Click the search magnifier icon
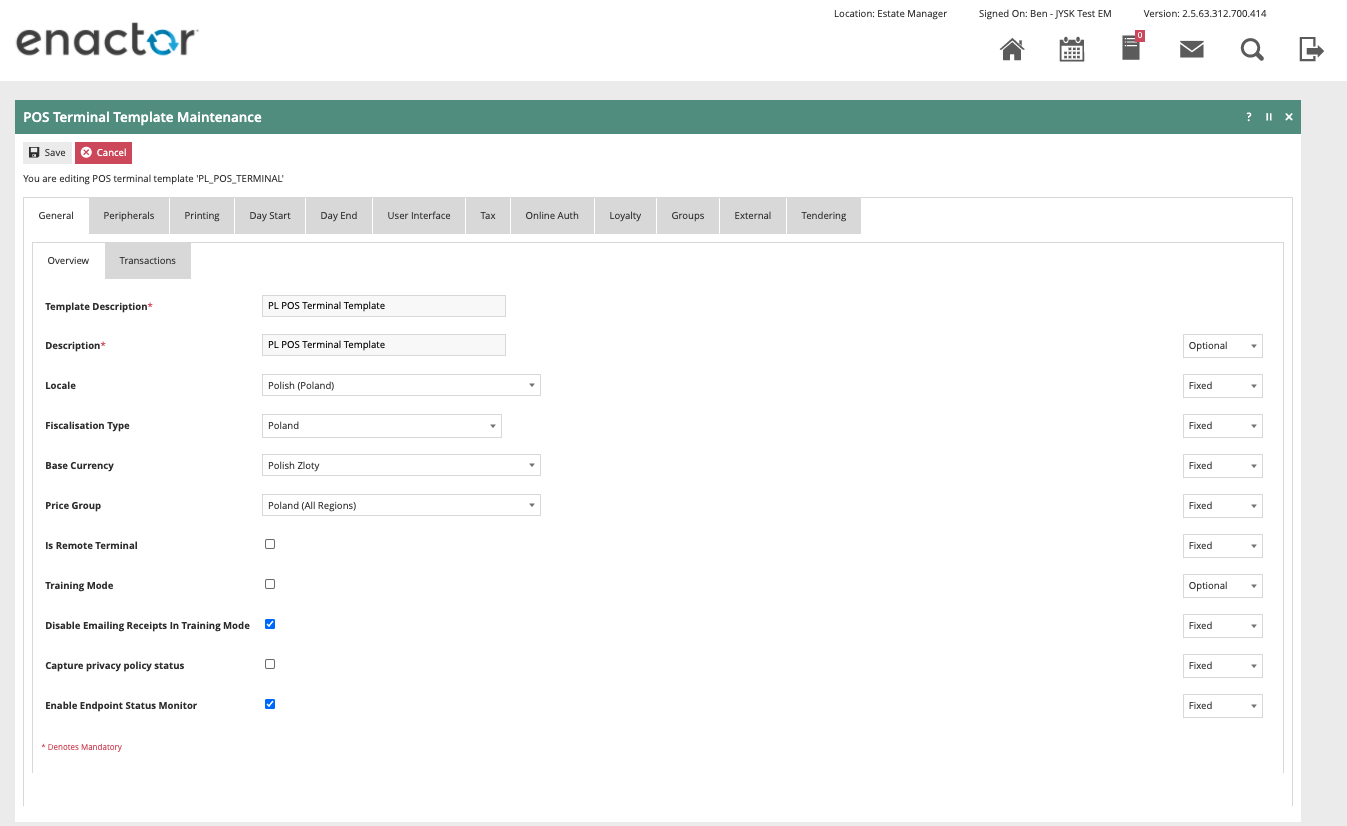This screenshot has width=1347, height=826. (x=1252, y=49)
